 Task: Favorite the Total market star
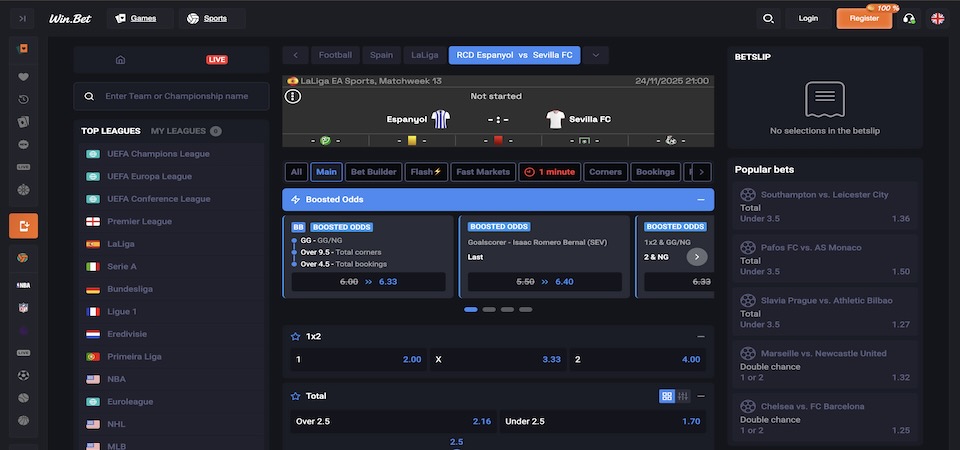pyautogui.click(x=295, y=396)
